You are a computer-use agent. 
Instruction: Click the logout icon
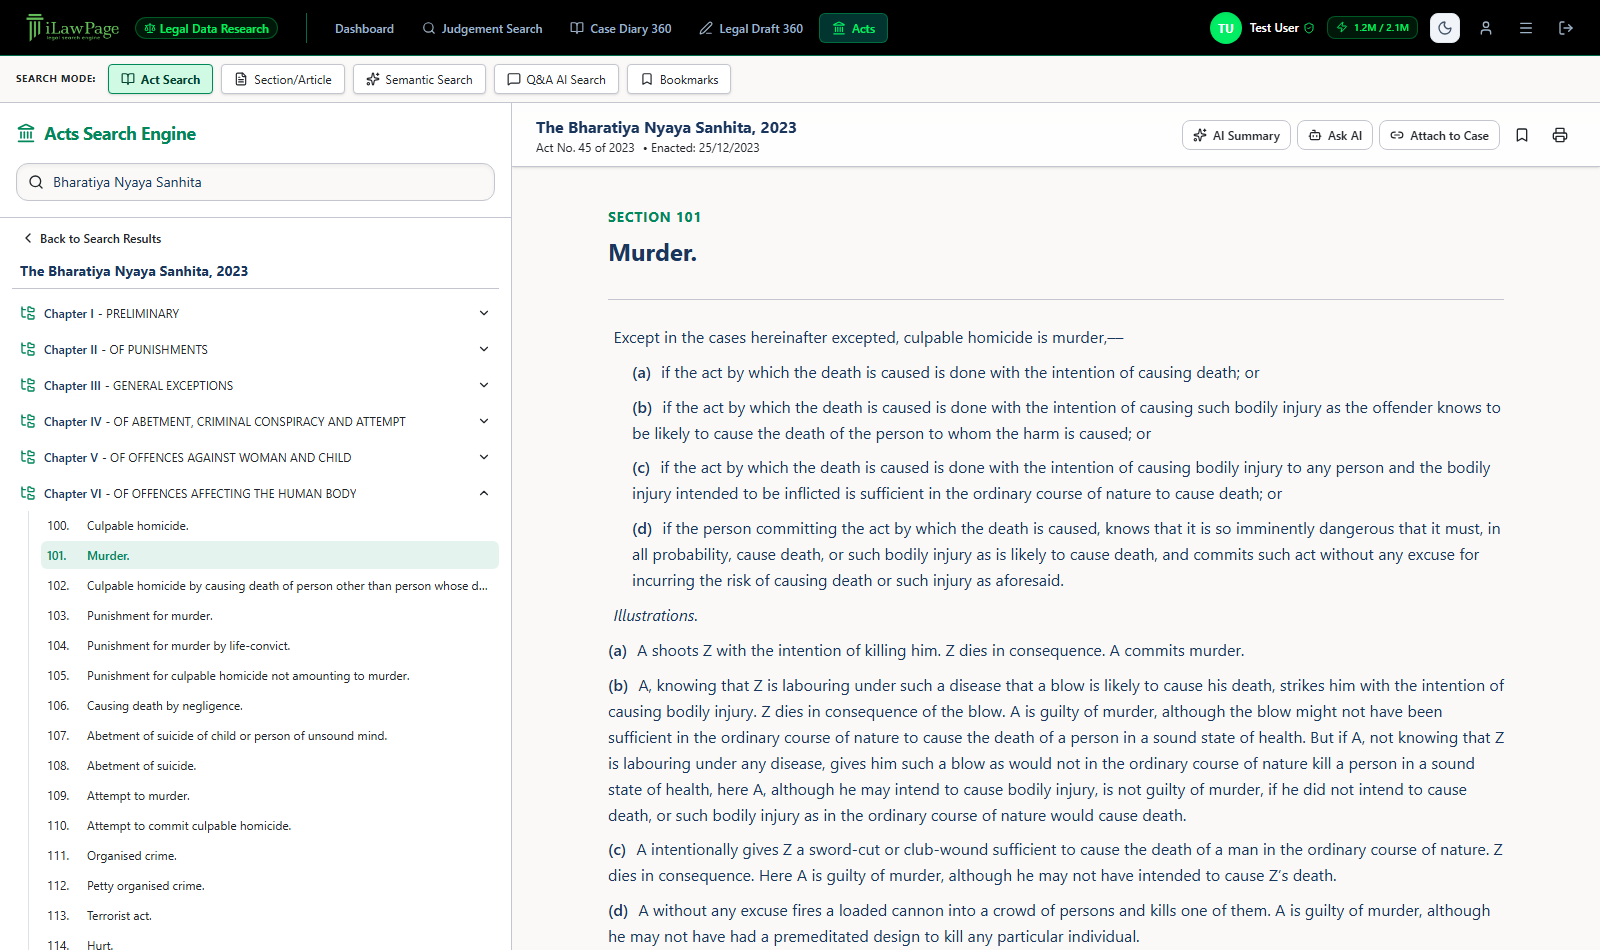[1566, 28]
